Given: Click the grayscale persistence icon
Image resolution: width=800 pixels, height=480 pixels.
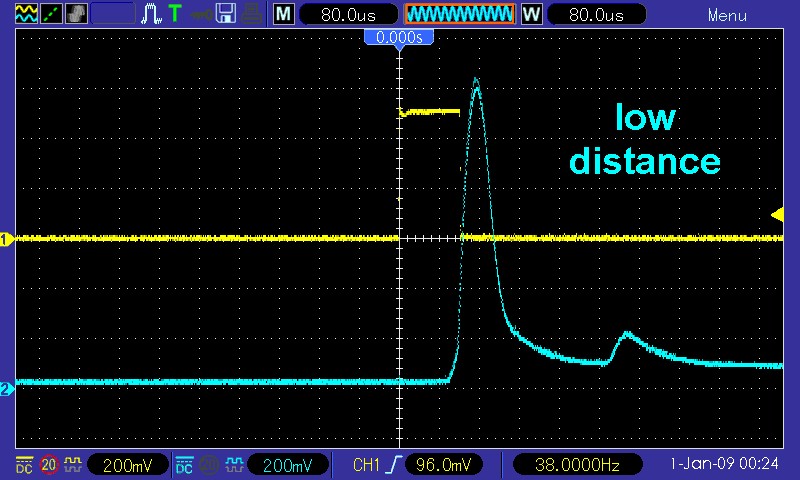Looking at the screenshot, I should tap(76, 14).
